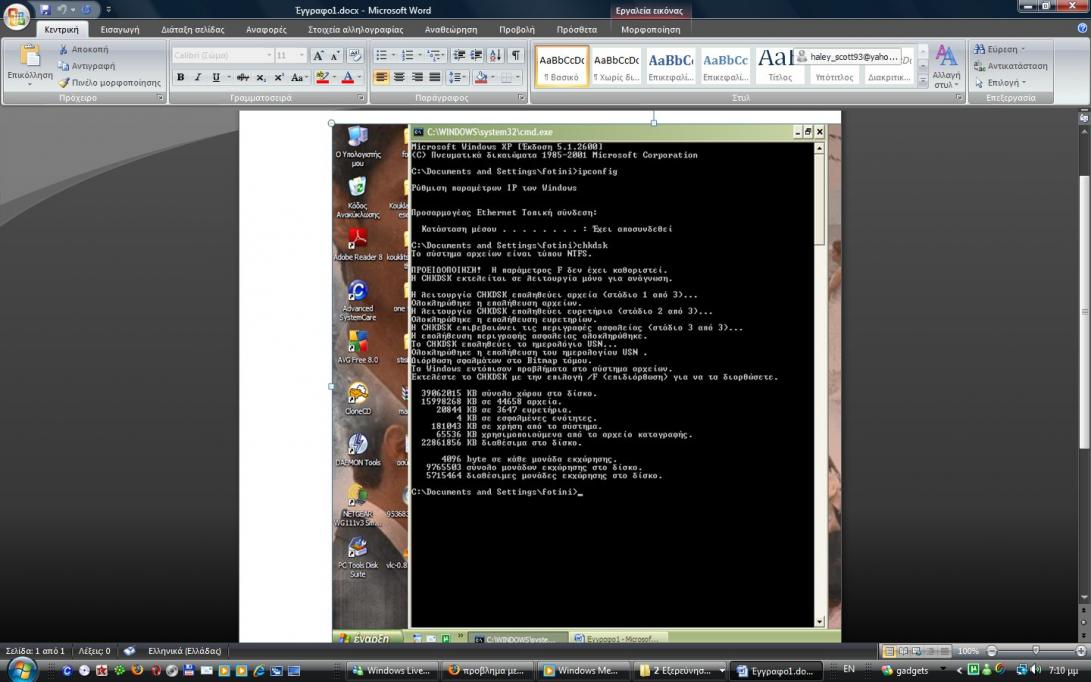Screen dimensions: 1091x682
Task: Click Shading paint bucket button
Action: (x=480, y=77)
